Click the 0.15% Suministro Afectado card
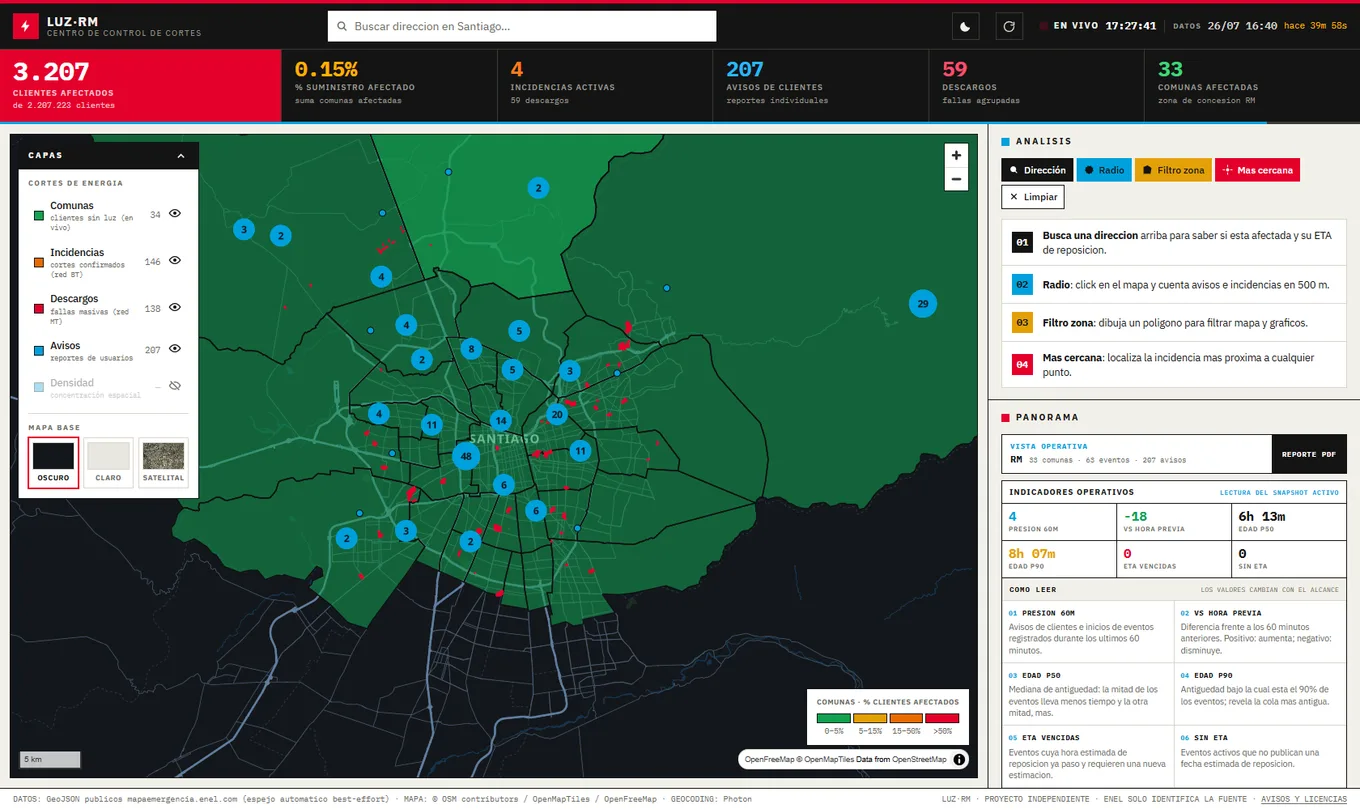This screenshot has width=1360, height=810. [389, 86]
